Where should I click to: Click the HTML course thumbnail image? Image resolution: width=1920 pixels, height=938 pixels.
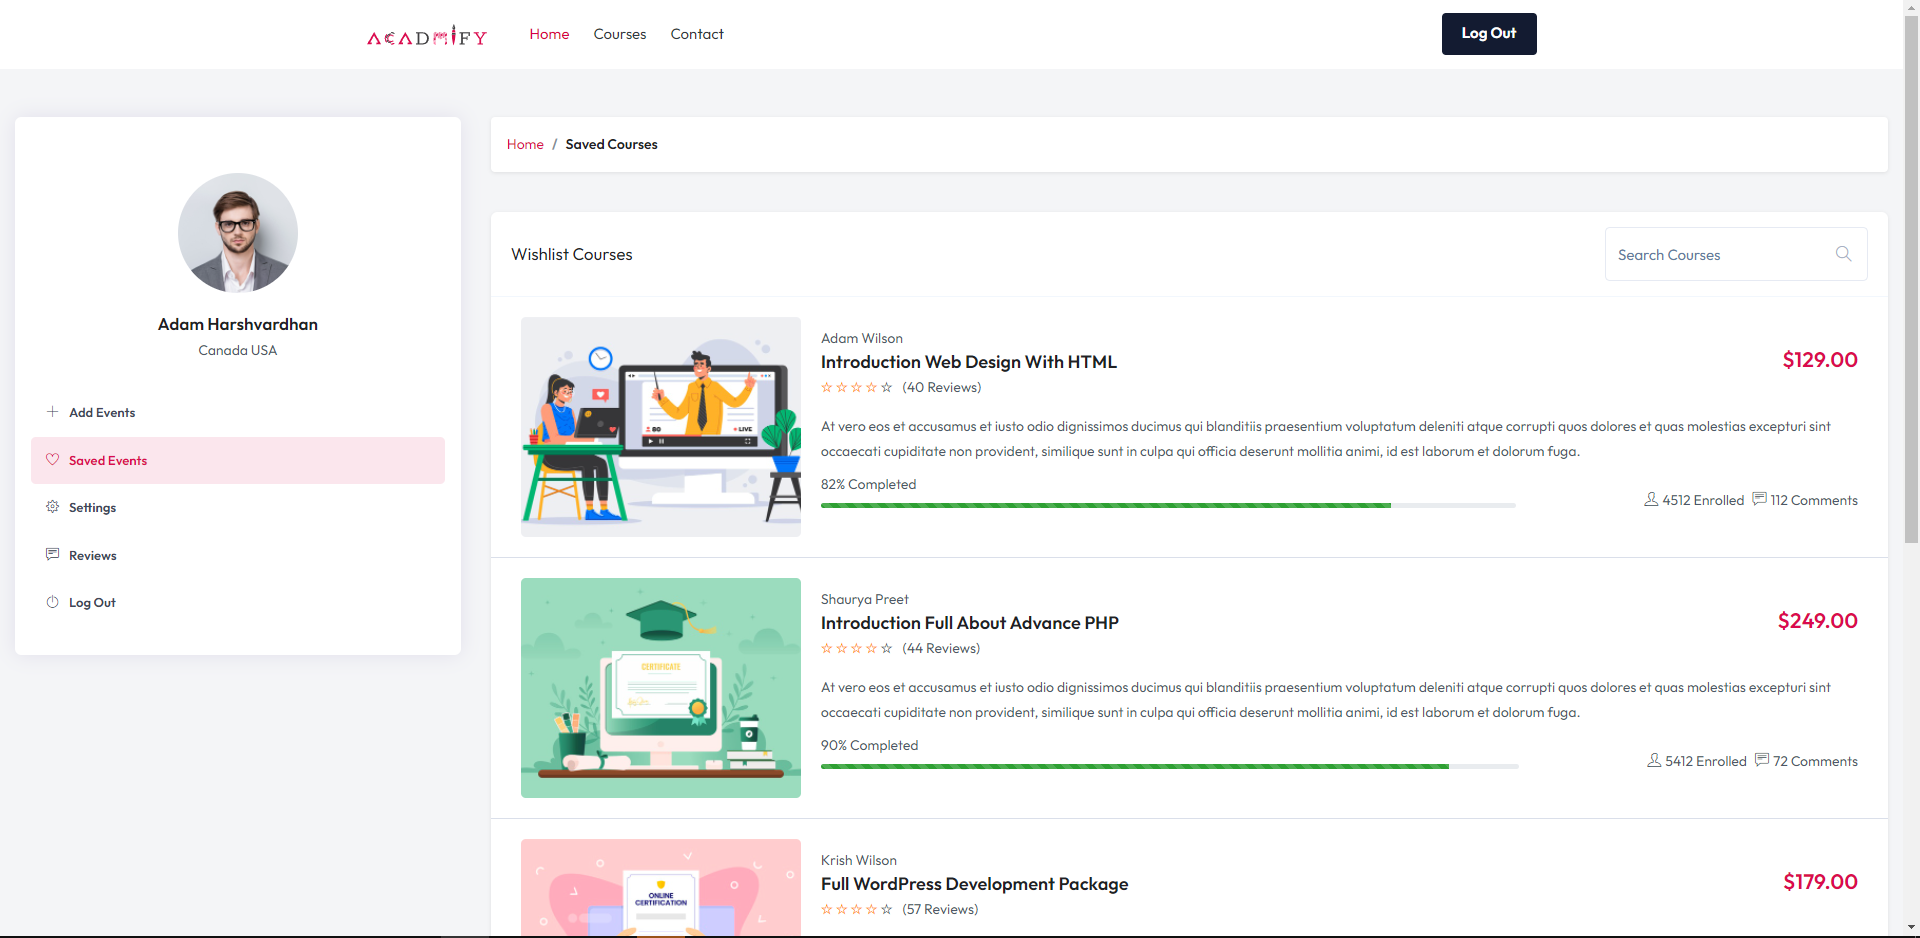tap(661, 427)
